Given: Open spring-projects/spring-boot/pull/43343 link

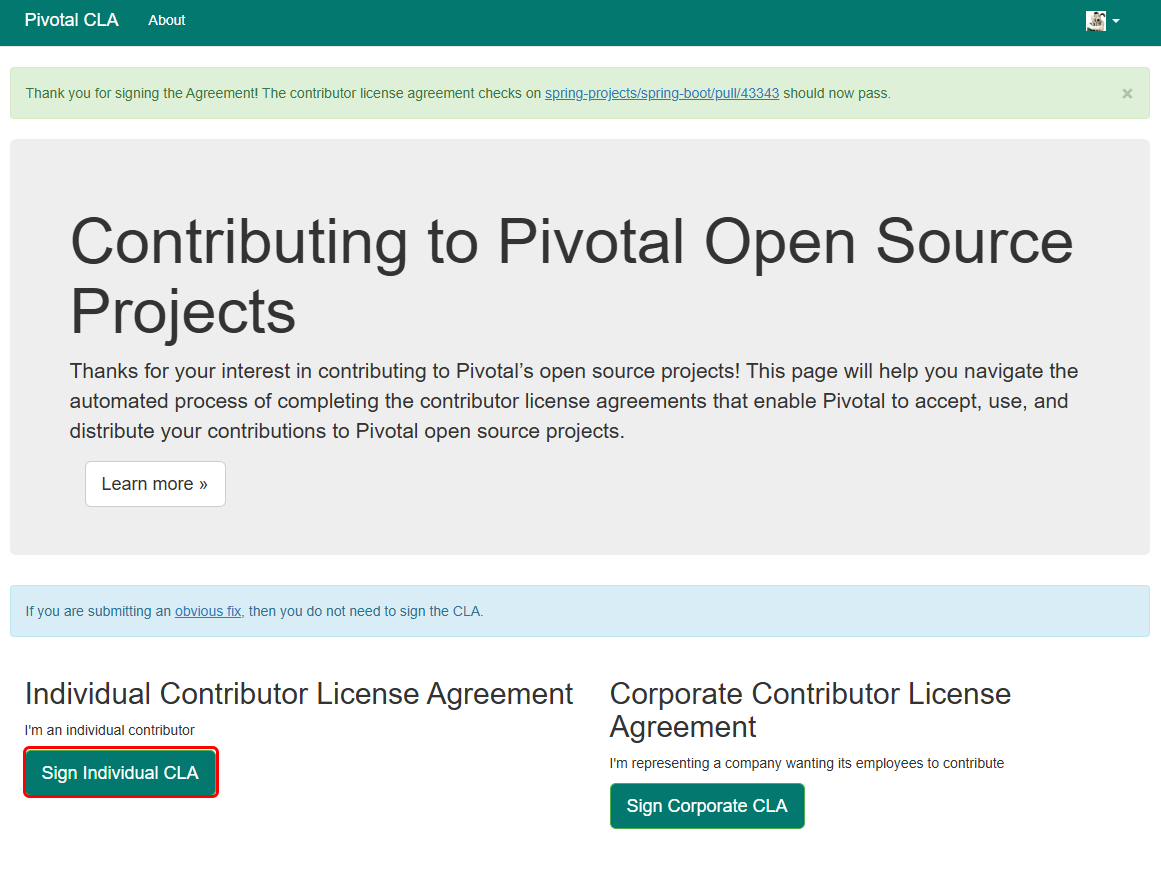Looking at the screenshot, I should click(x=662, y=93).
